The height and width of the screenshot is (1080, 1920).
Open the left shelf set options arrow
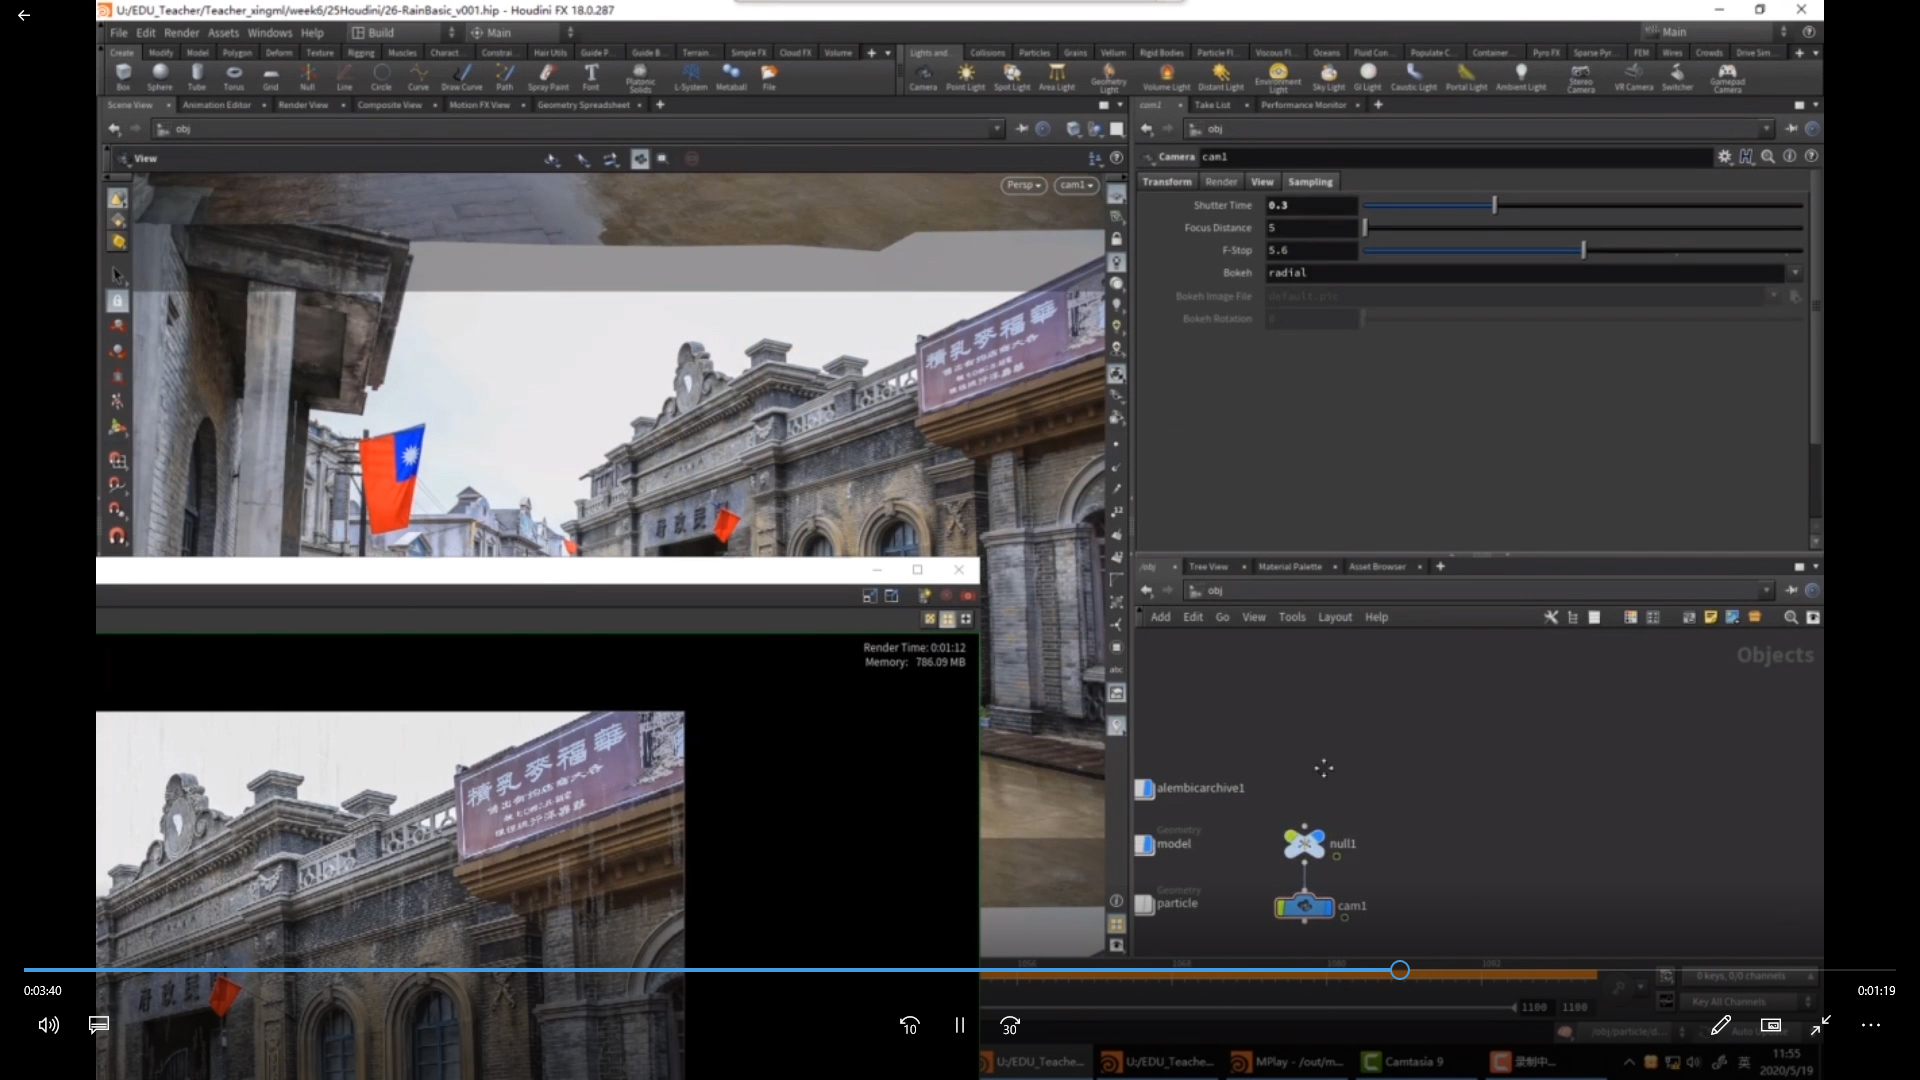(888, 52)
